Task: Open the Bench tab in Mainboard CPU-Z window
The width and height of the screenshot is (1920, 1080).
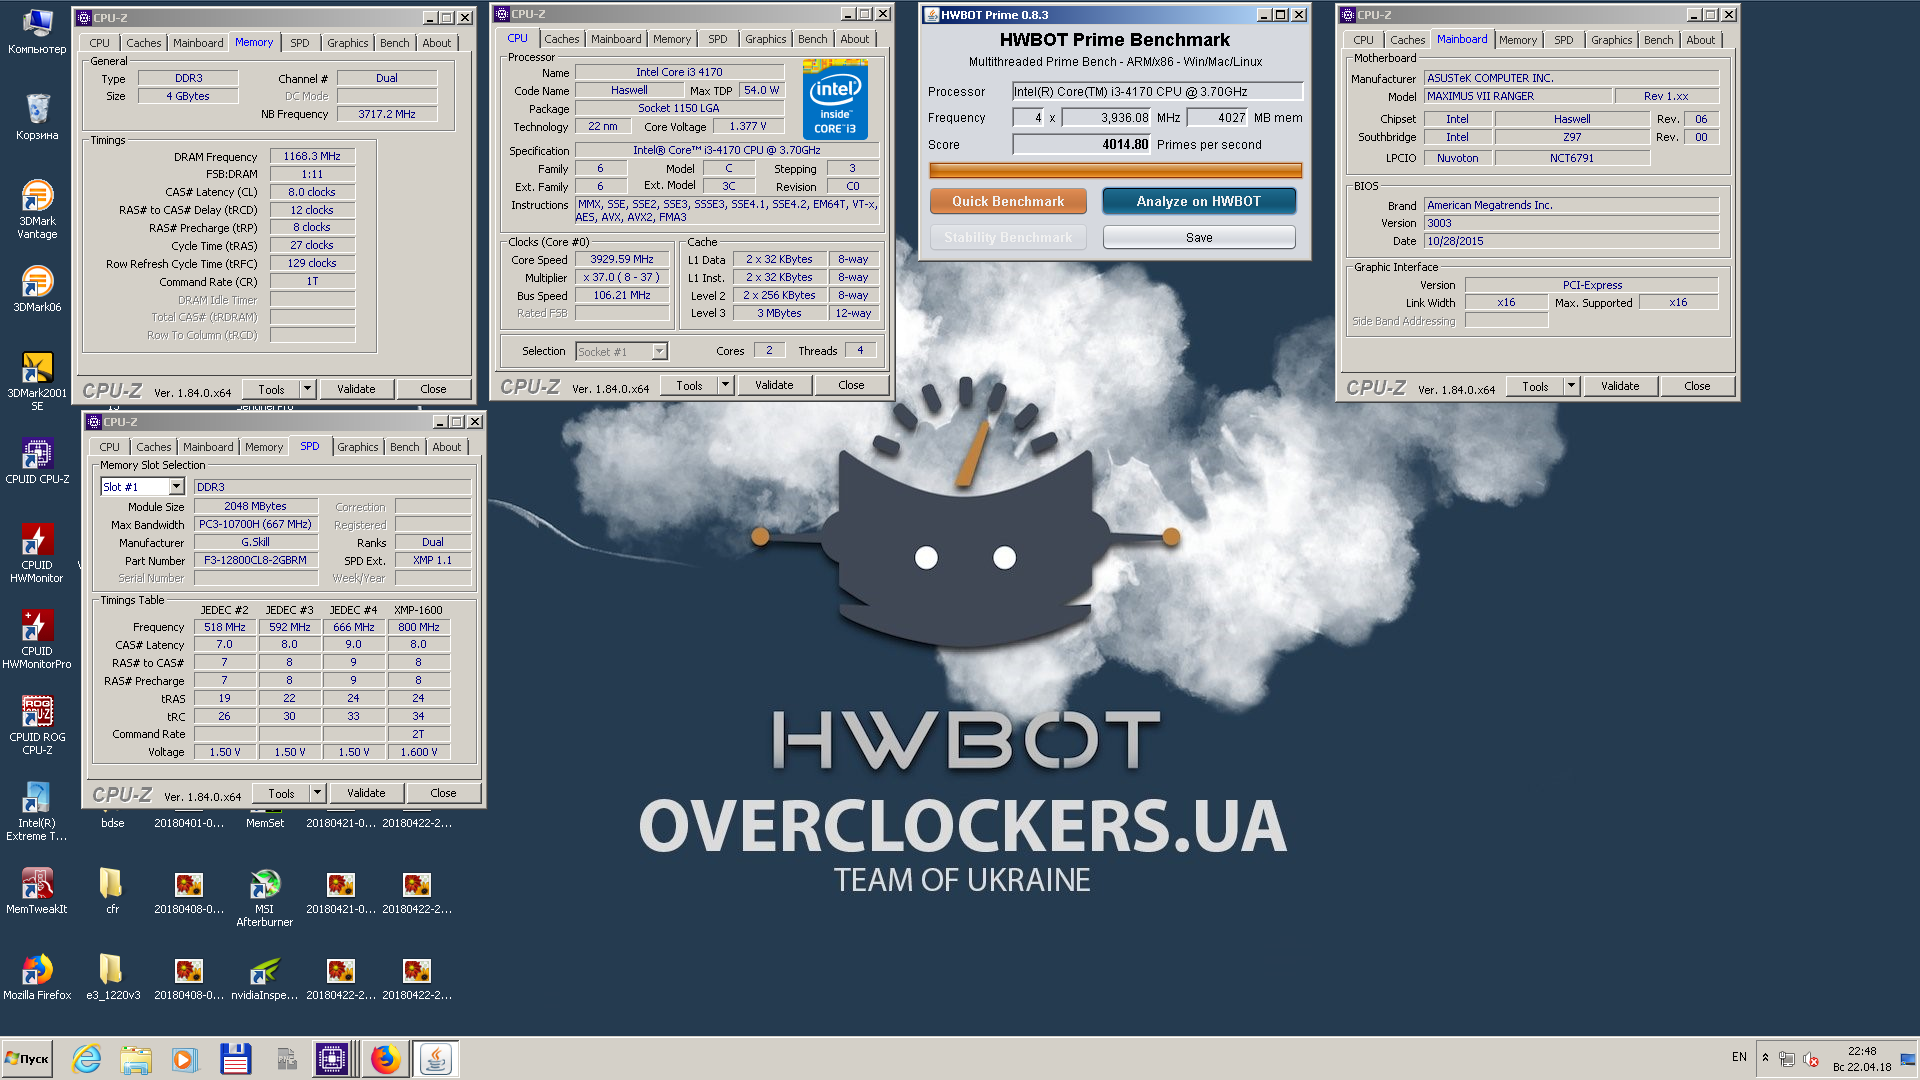Action: 1658,40
